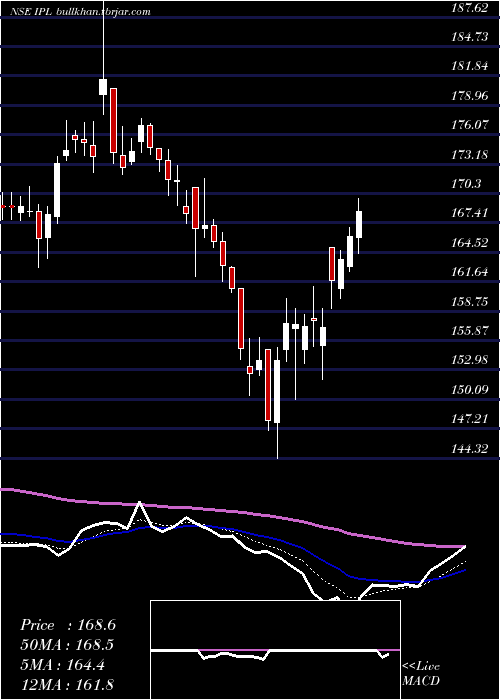Select the 150.09 price level

[470, 390]
